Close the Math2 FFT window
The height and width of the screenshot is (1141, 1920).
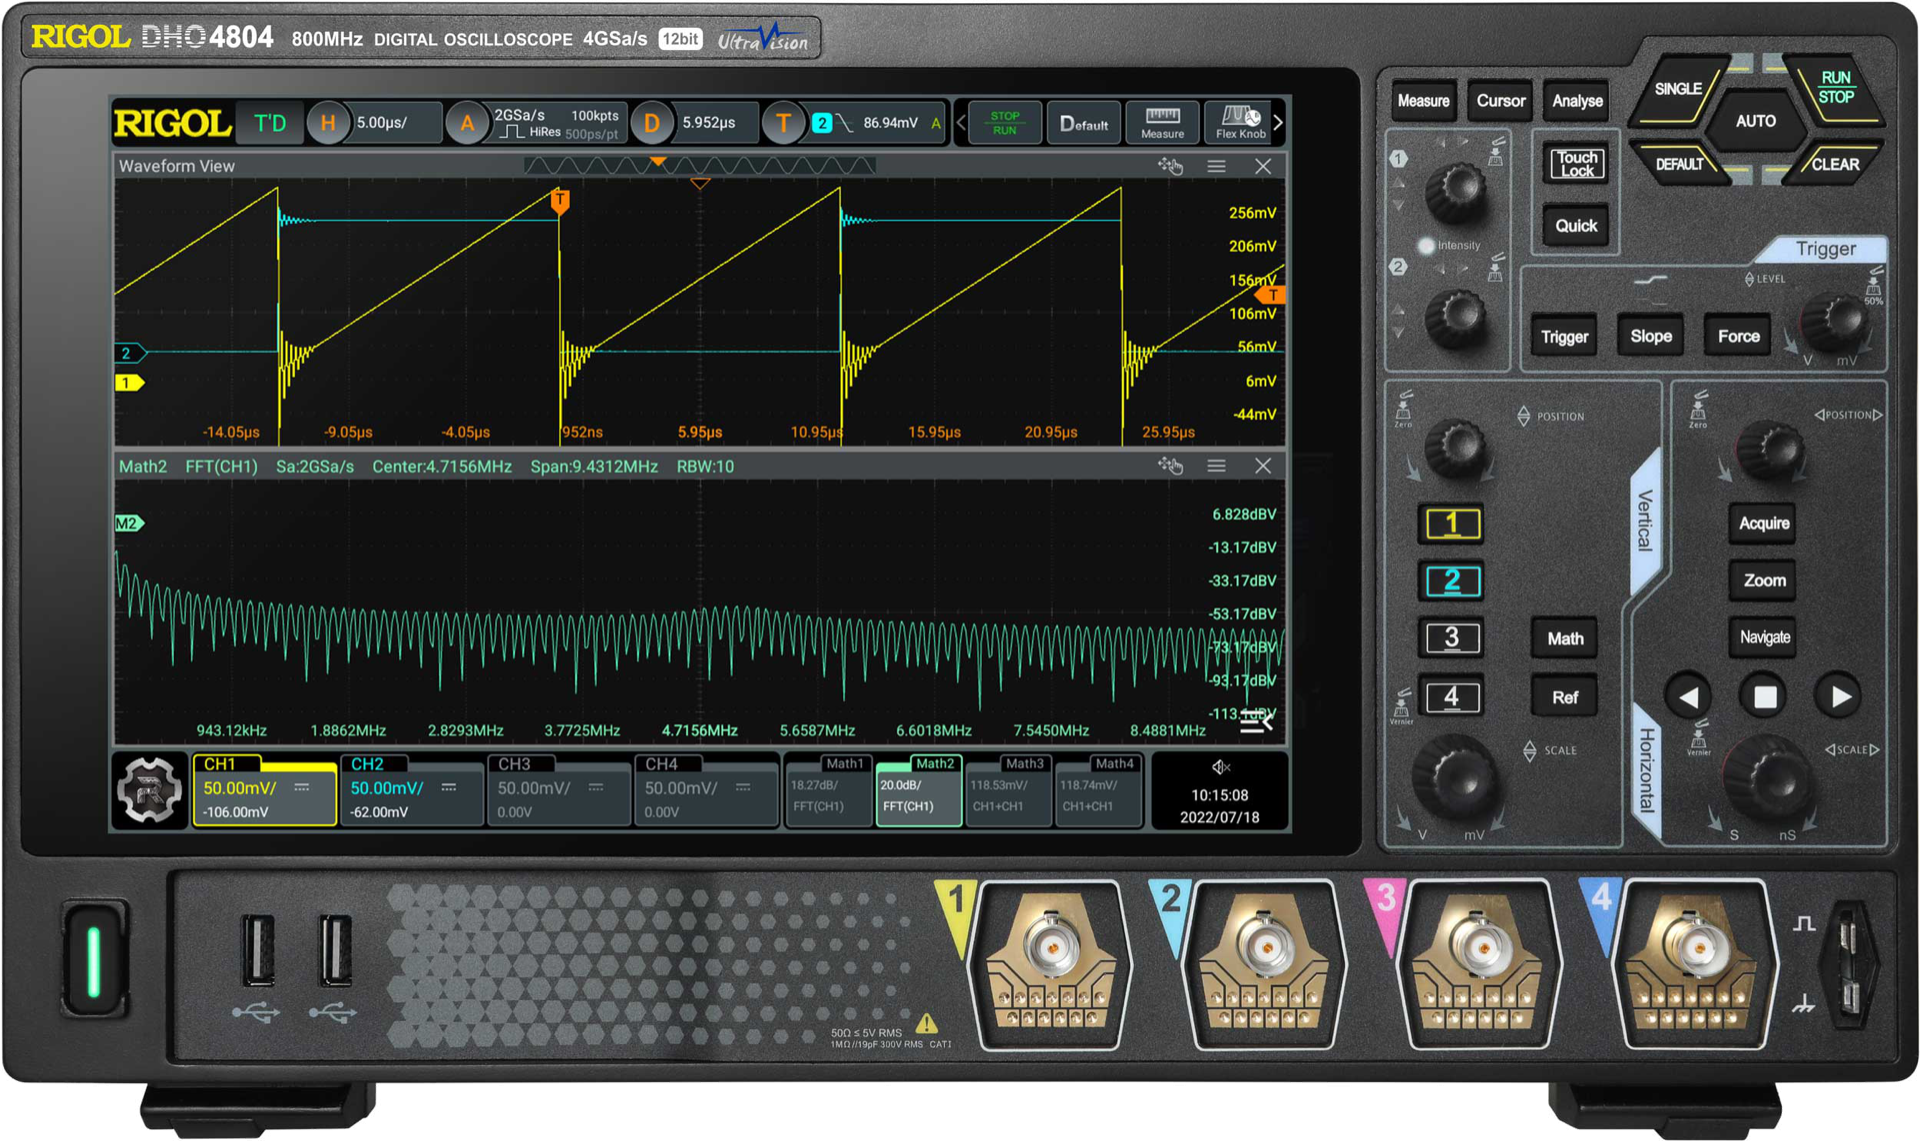(1263, 466)
